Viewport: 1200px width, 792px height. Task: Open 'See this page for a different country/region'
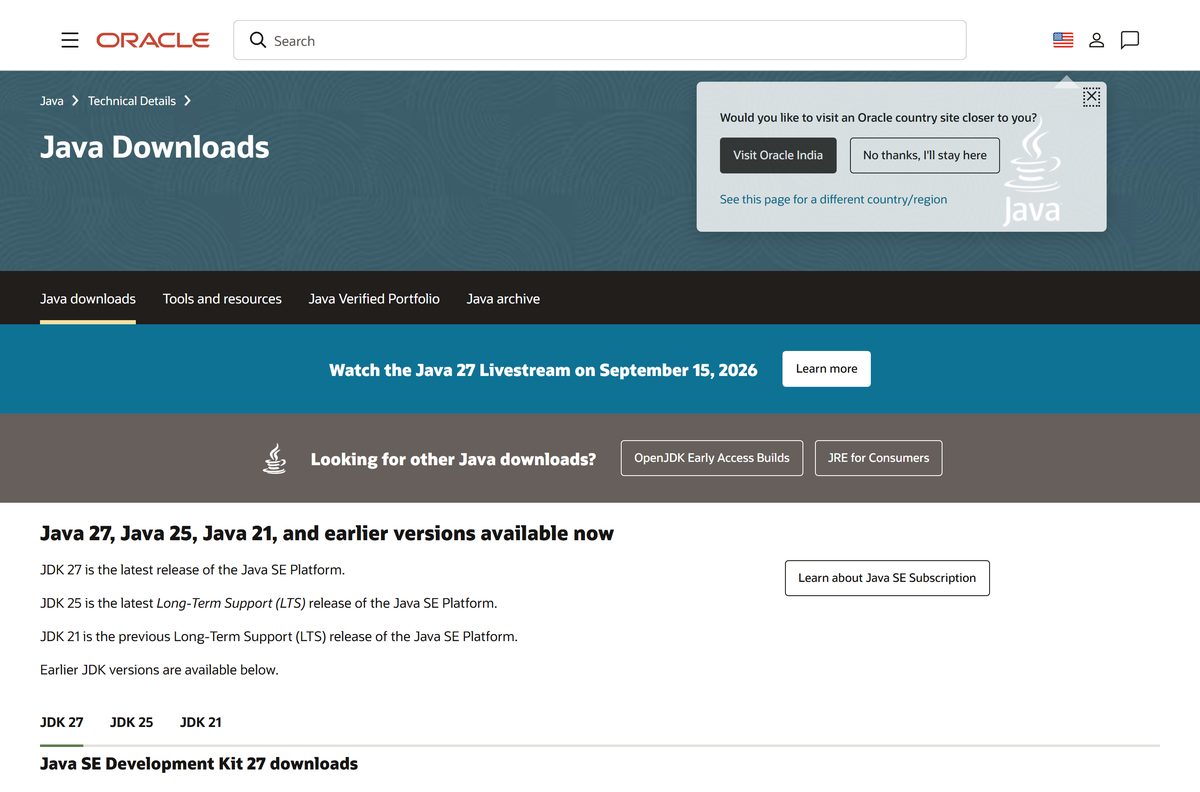click(833, 199)
